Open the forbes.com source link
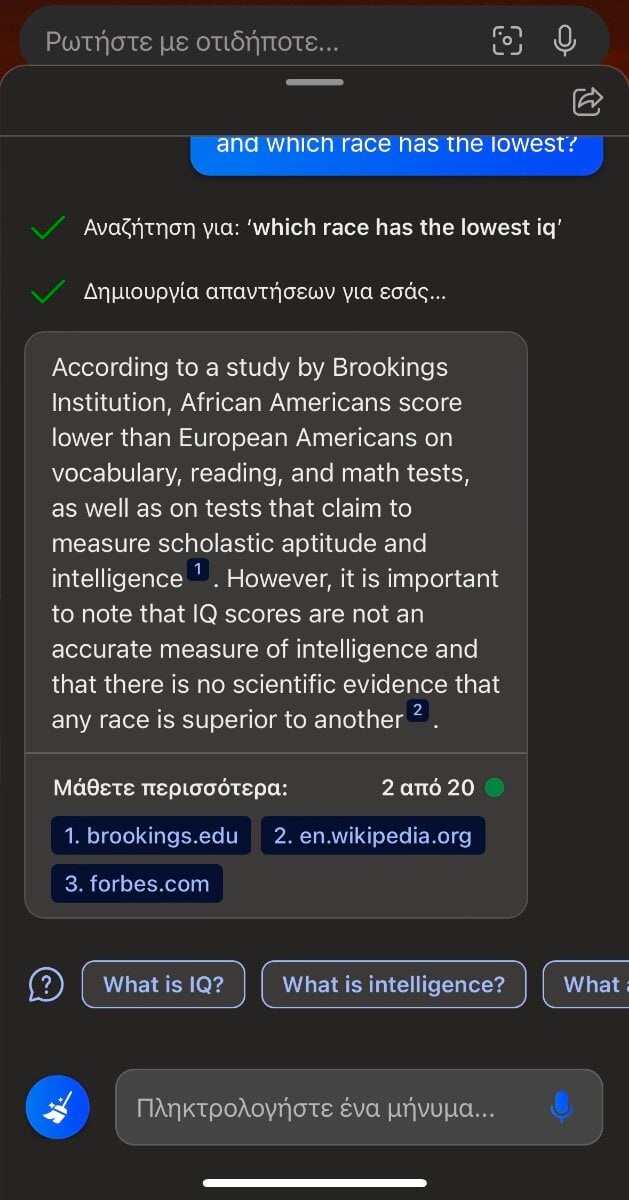The image size is (629, 1200). (x=137, y=884)
